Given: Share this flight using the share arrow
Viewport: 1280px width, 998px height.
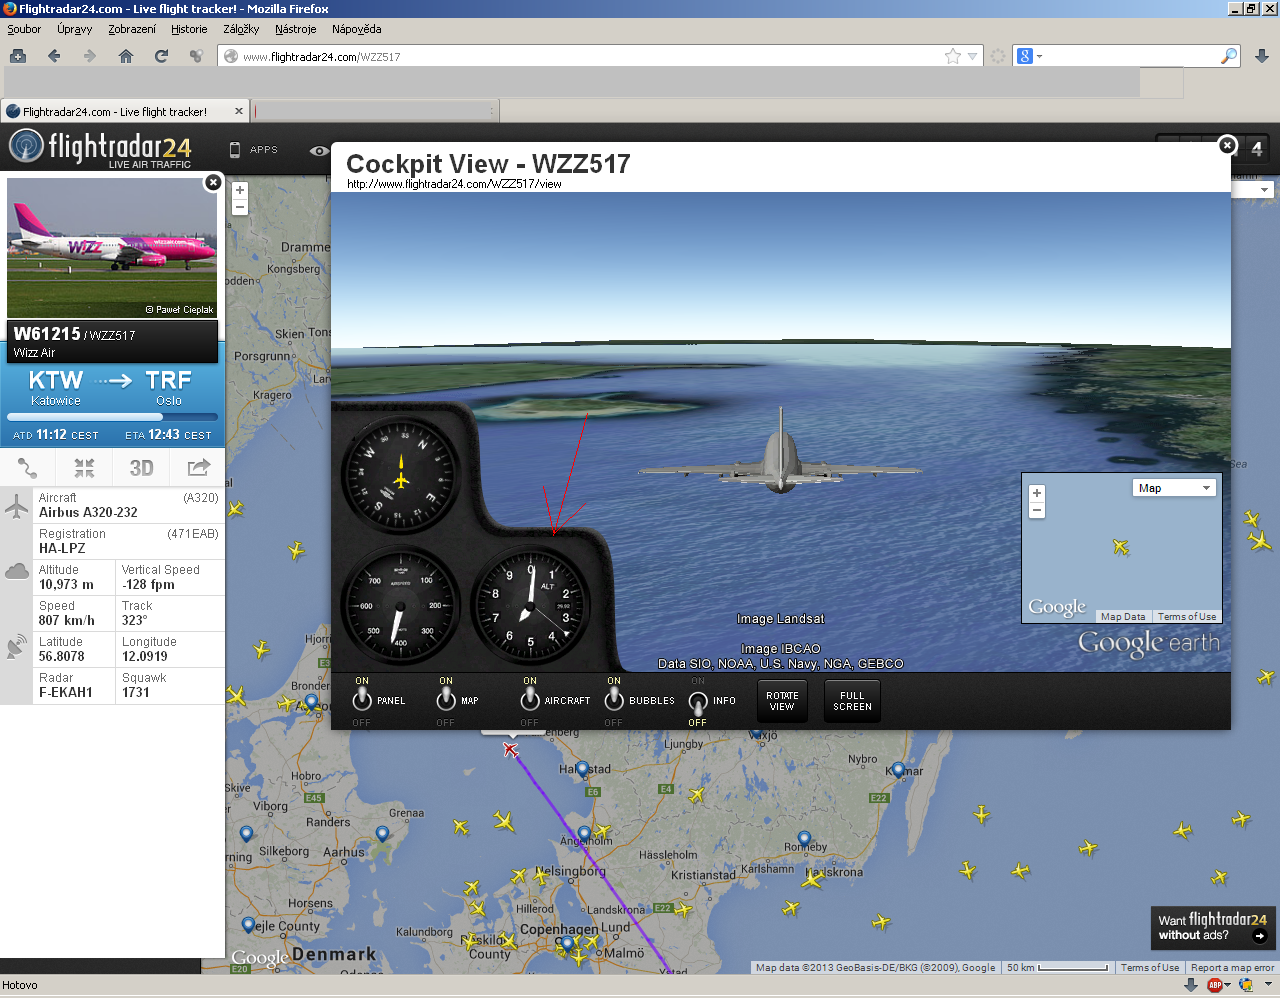Looking at the screenshot, I should [198, 467].
